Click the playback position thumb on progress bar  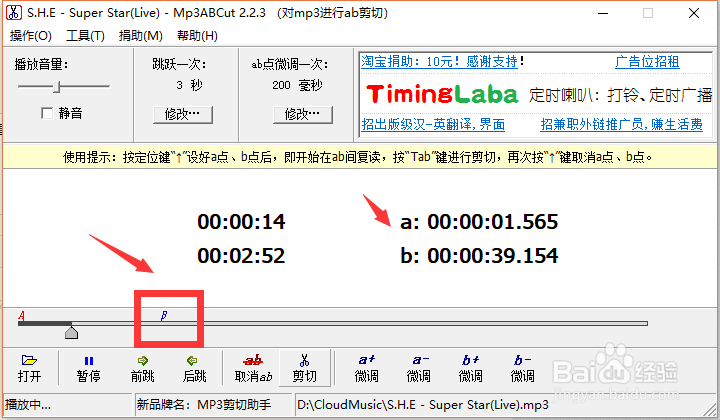pyautogui.click(x=71, y=332)
